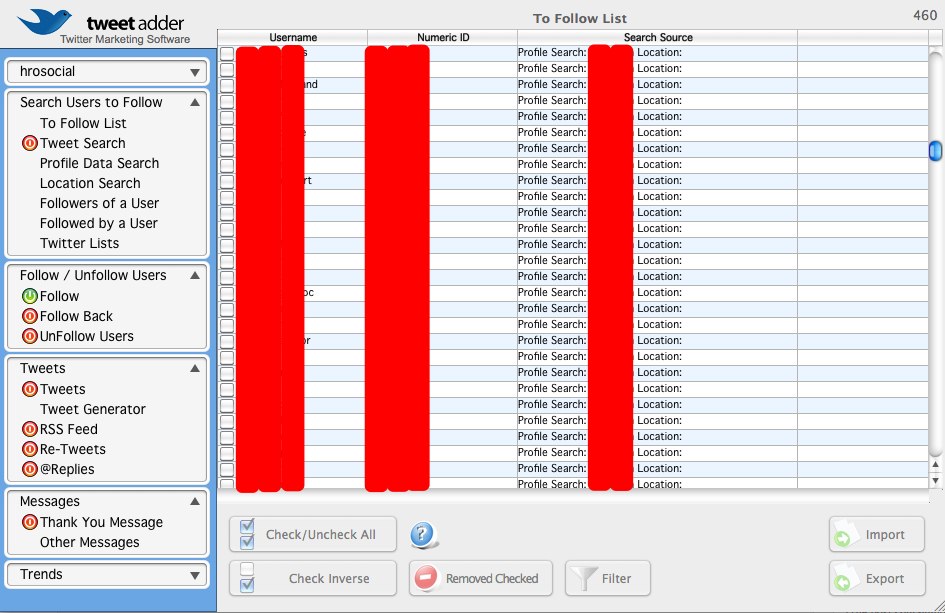Open the hrosocial account dropdown
Screen dimensions: 945x613
pyautogui.click(x=107, y=72)
